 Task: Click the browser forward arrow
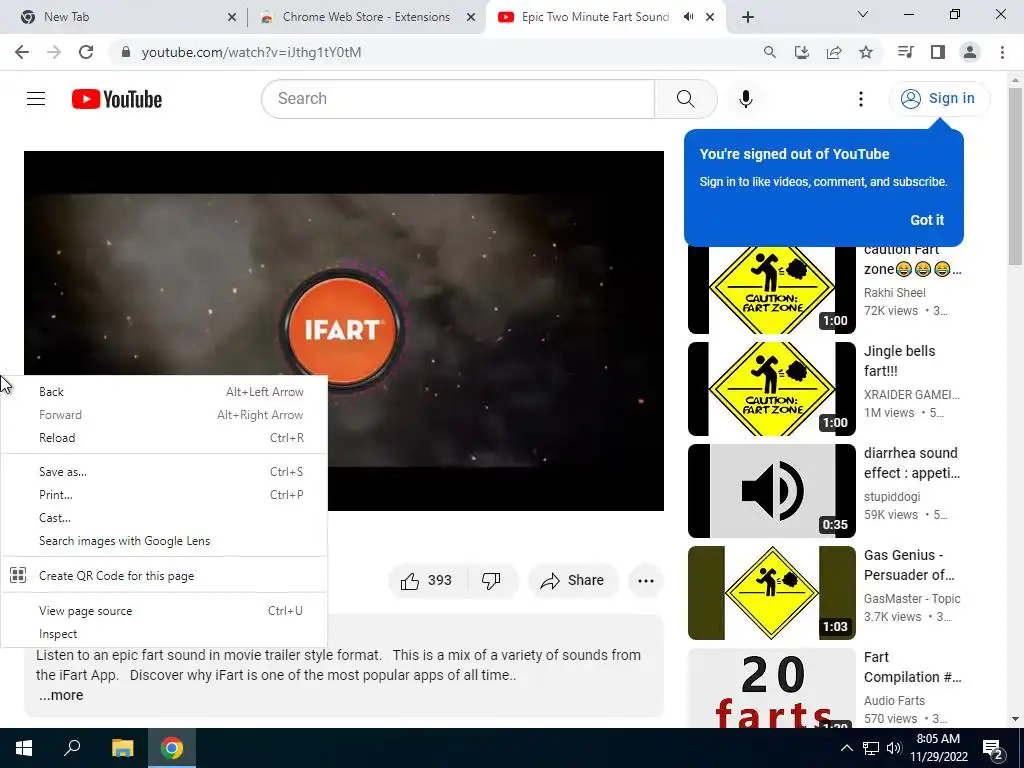point(54,52)
